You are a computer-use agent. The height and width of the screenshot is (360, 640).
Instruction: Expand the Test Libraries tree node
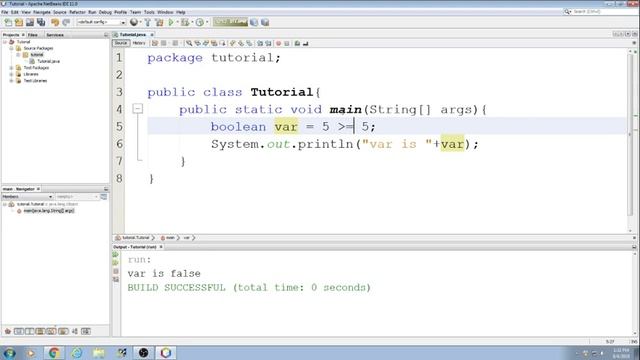11,81
